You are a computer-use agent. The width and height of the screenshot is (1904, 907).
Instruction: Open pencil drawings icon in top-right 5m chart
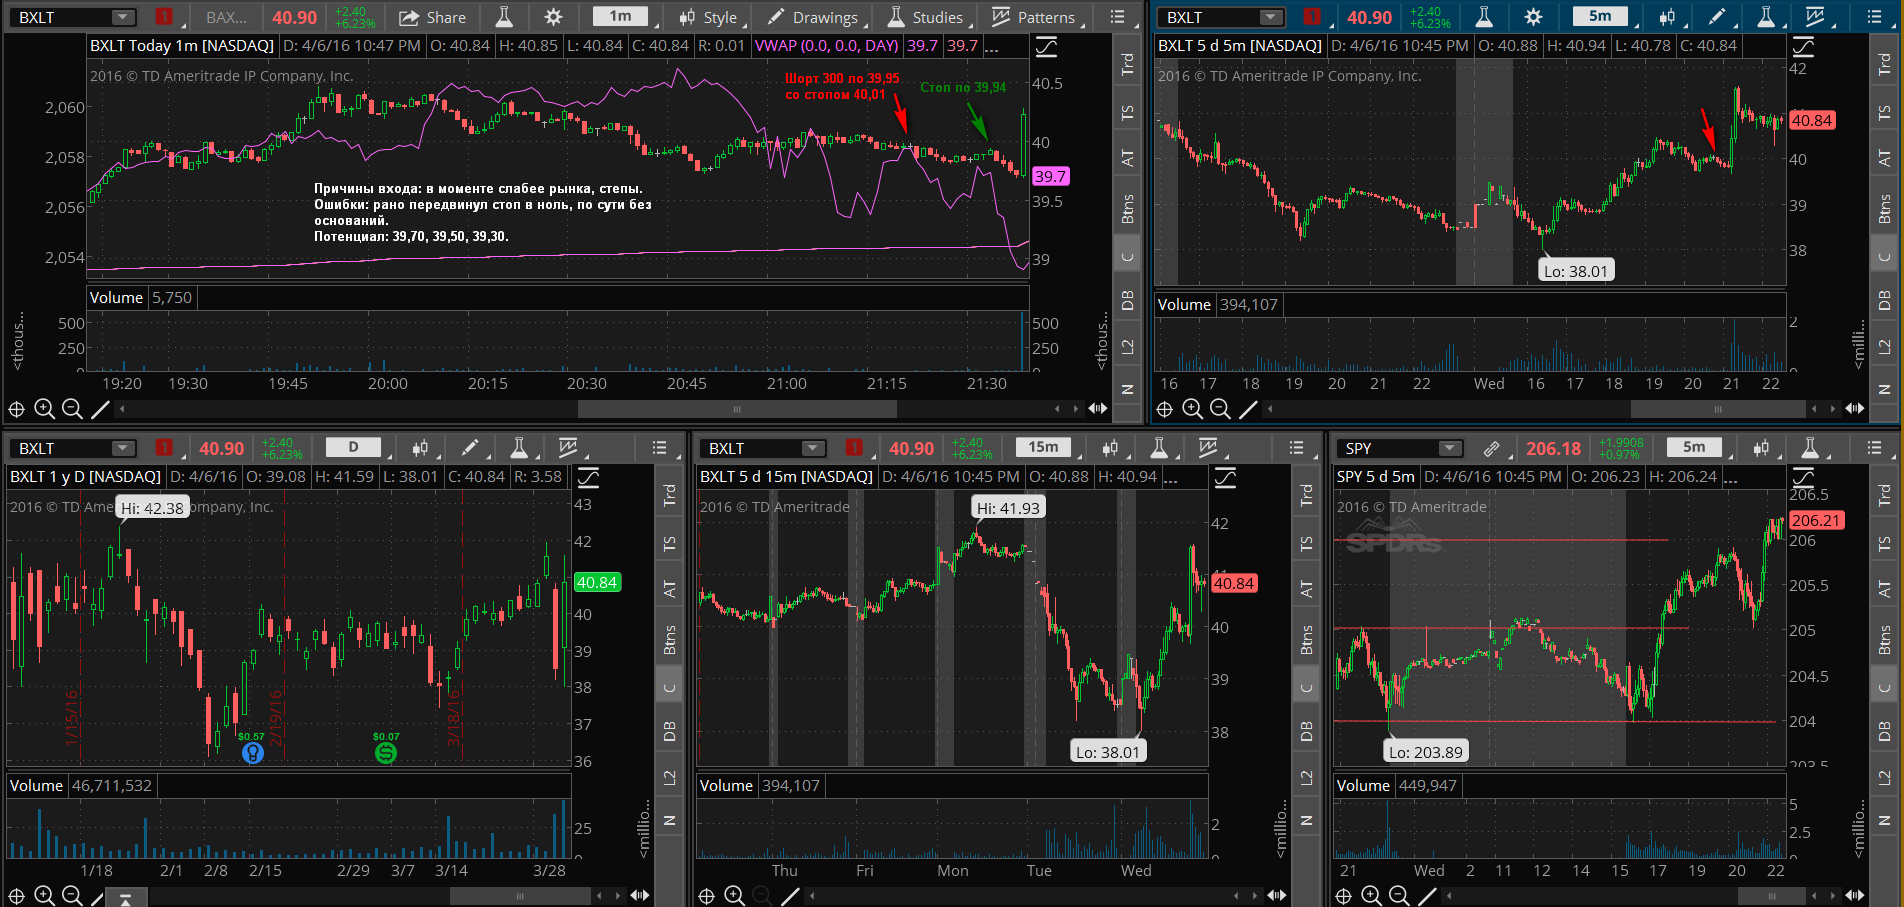pos(1717,17)
